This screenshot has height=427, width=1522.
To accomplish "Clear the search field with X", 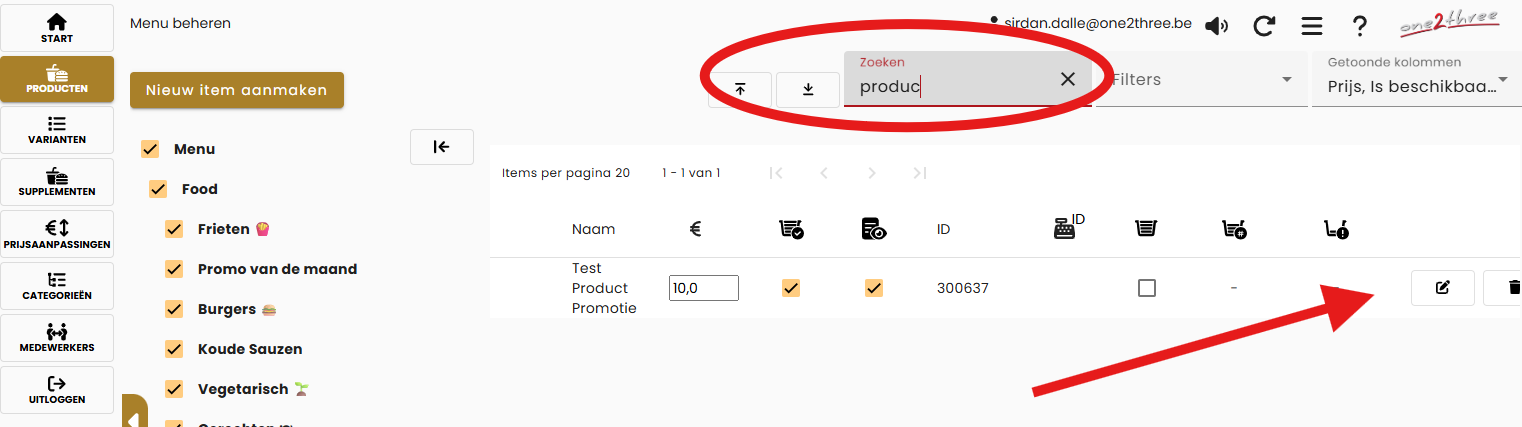I will pos(1068,79).
